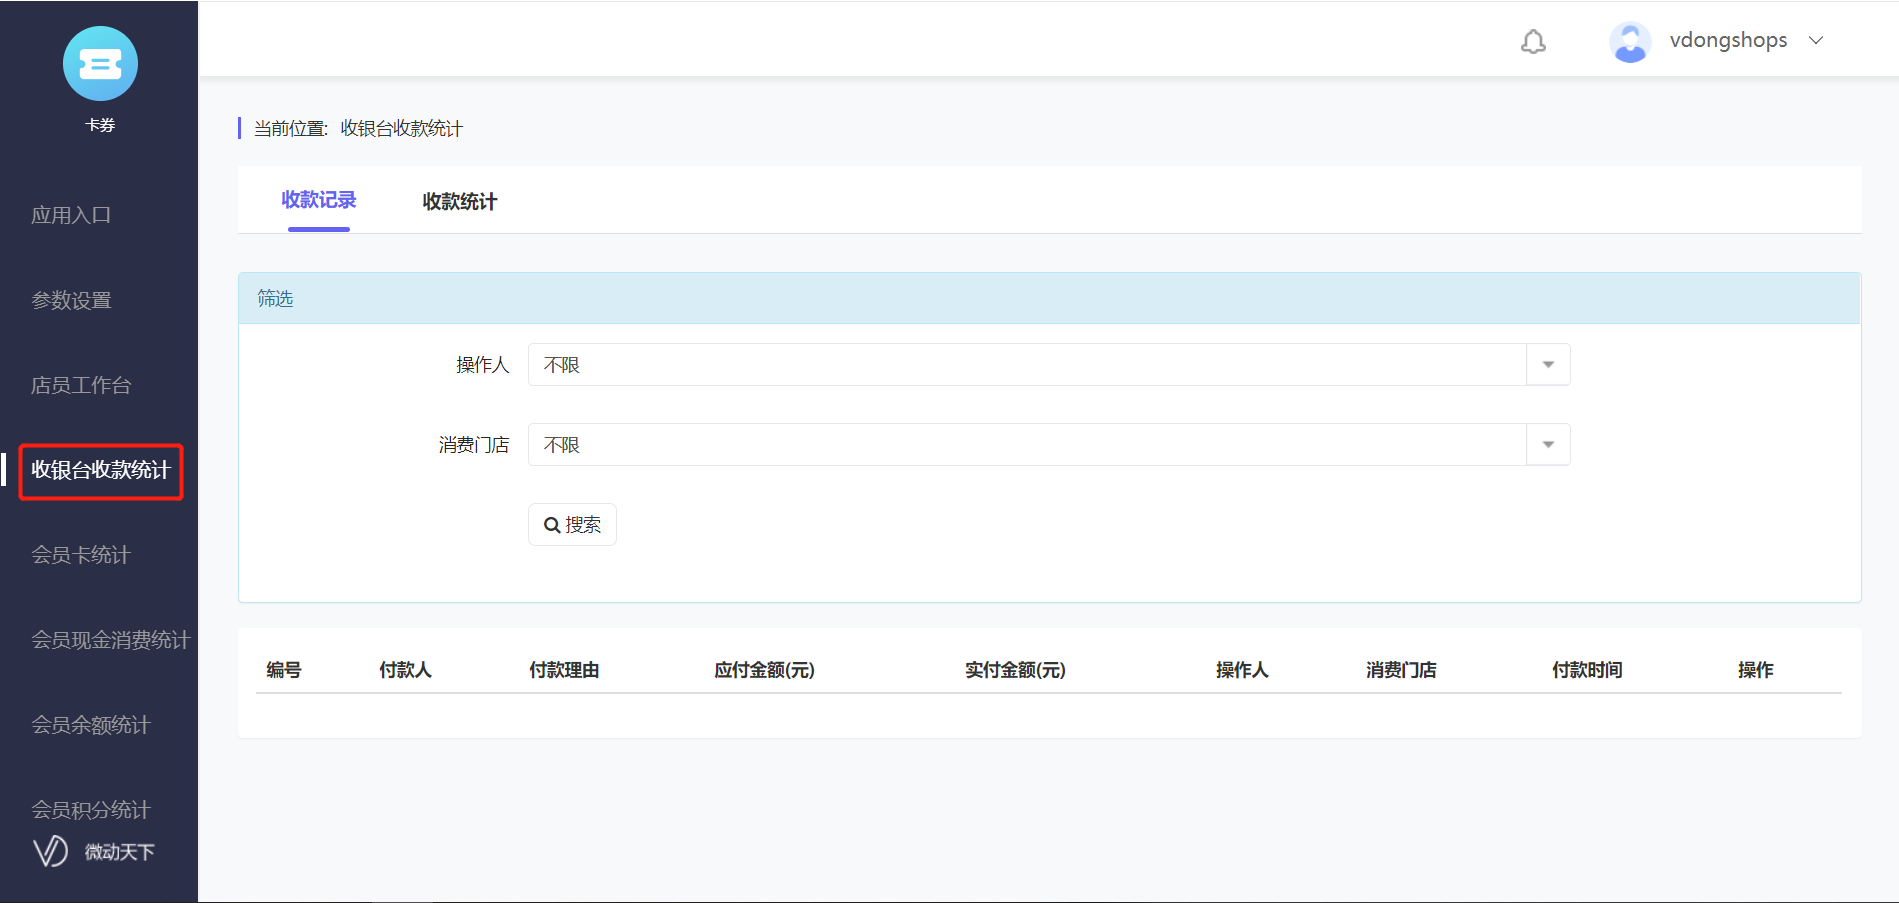Open 应用入口 in the sidebar
This screenshot has width=1899, height=903.
coord(71,215)
